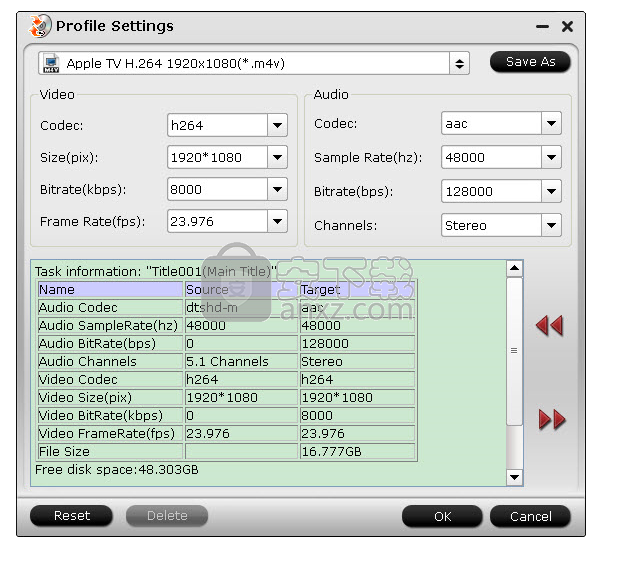
Task: Expand the video Size(pix) dropdown
Action: (x=277, y=158)
